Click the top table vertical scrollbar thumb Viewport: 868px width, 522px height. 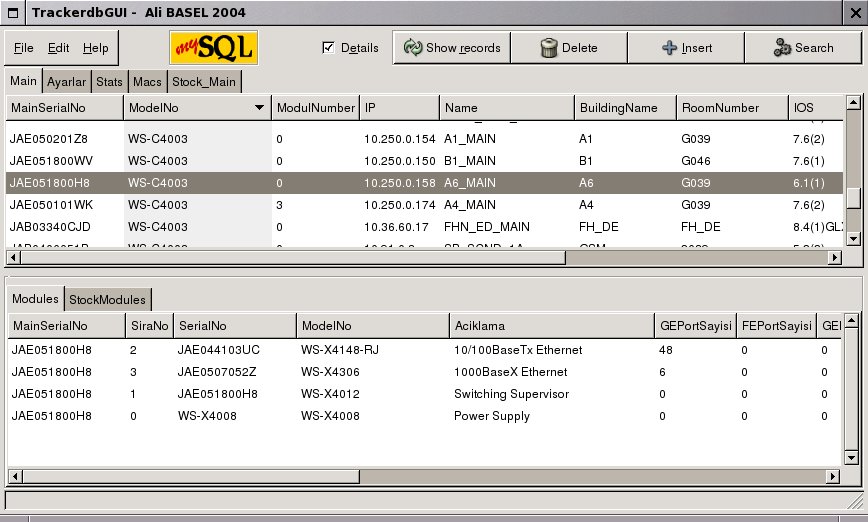[x=853, y=198]
